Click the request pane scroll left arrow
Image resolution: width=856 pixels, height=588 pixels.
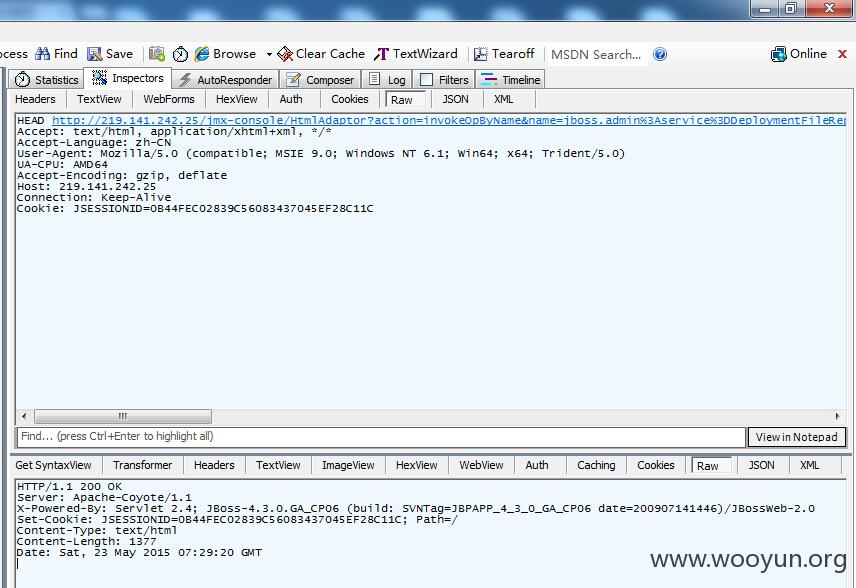24,417
